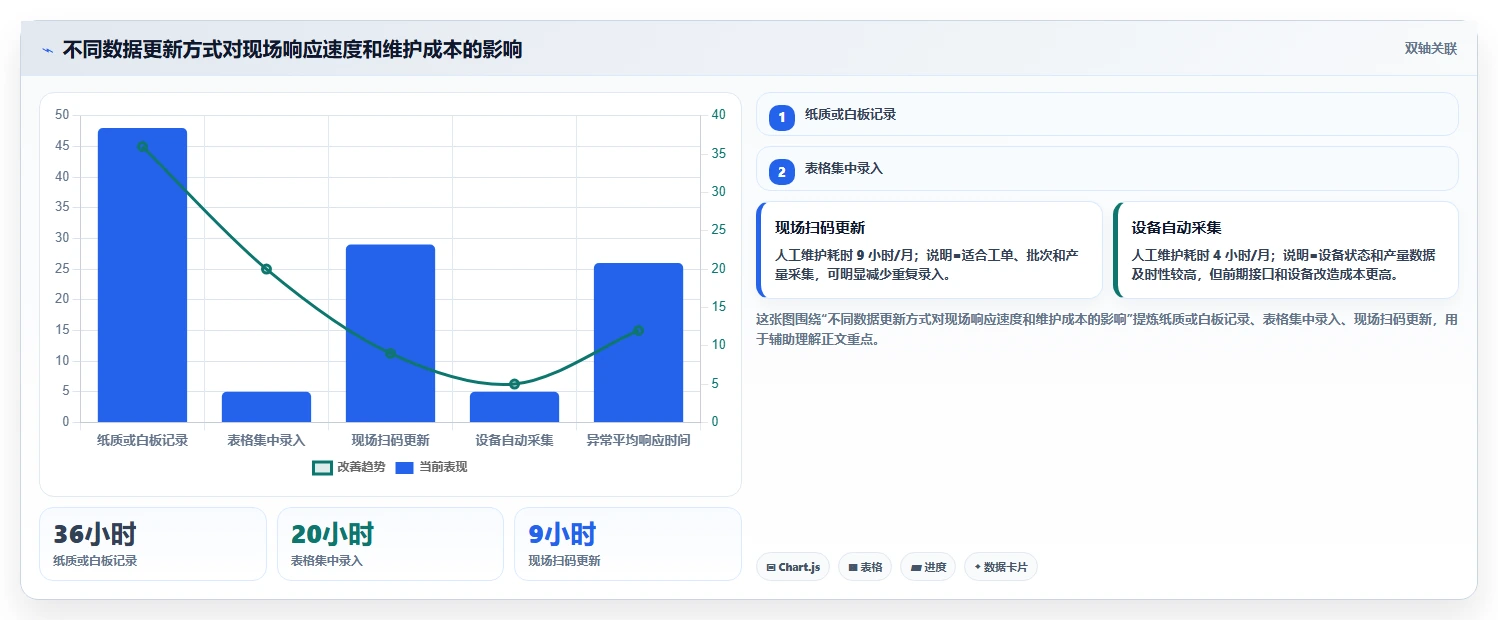Click the x-axis label 设备自动采集
Image resolution: width=1498 pixels, height=620 pixels.
(514, 440)
